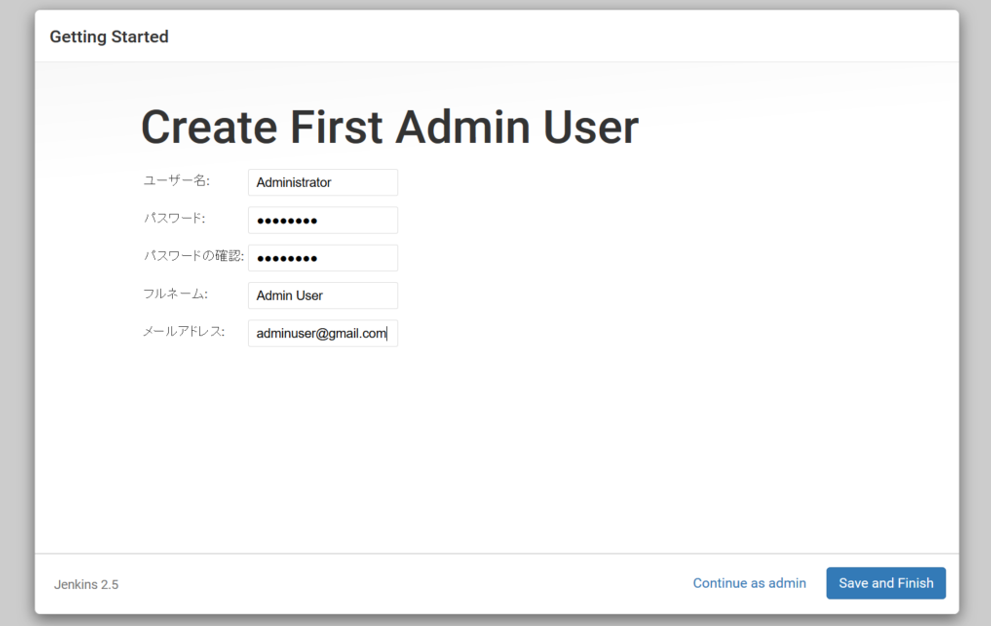991x626 pixels.
Task: Click the ユーザー名 label
Action: coord(176,181)
